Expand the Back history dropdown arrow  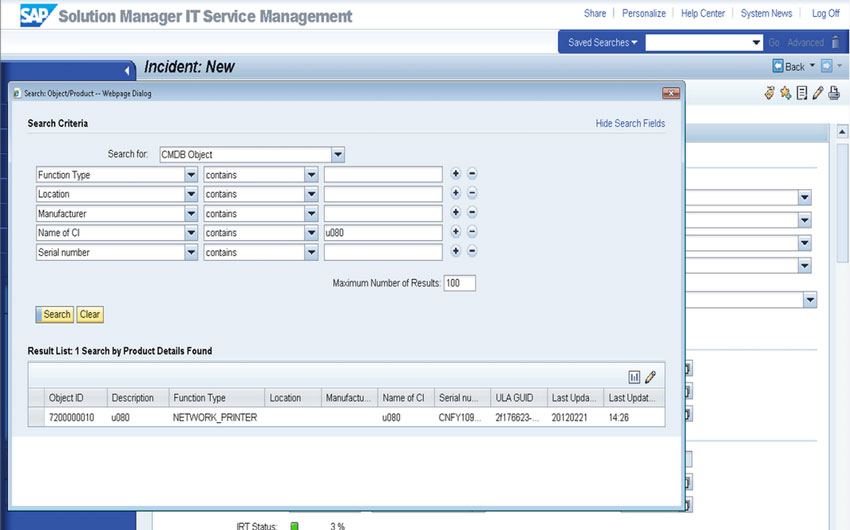click(x=812, y=66)
